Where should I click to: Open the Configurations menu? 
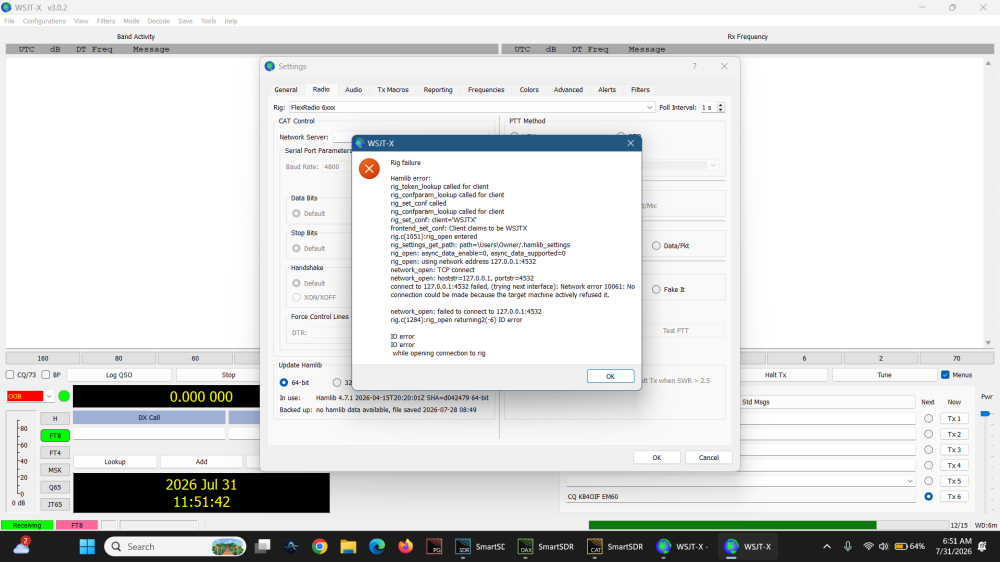click(44, 21)
